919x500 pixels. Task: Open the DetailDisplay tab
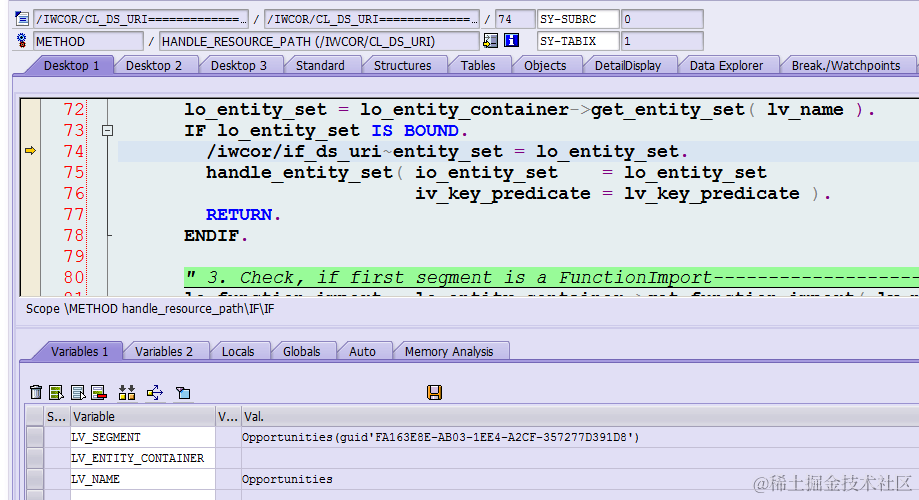[628, 66]
